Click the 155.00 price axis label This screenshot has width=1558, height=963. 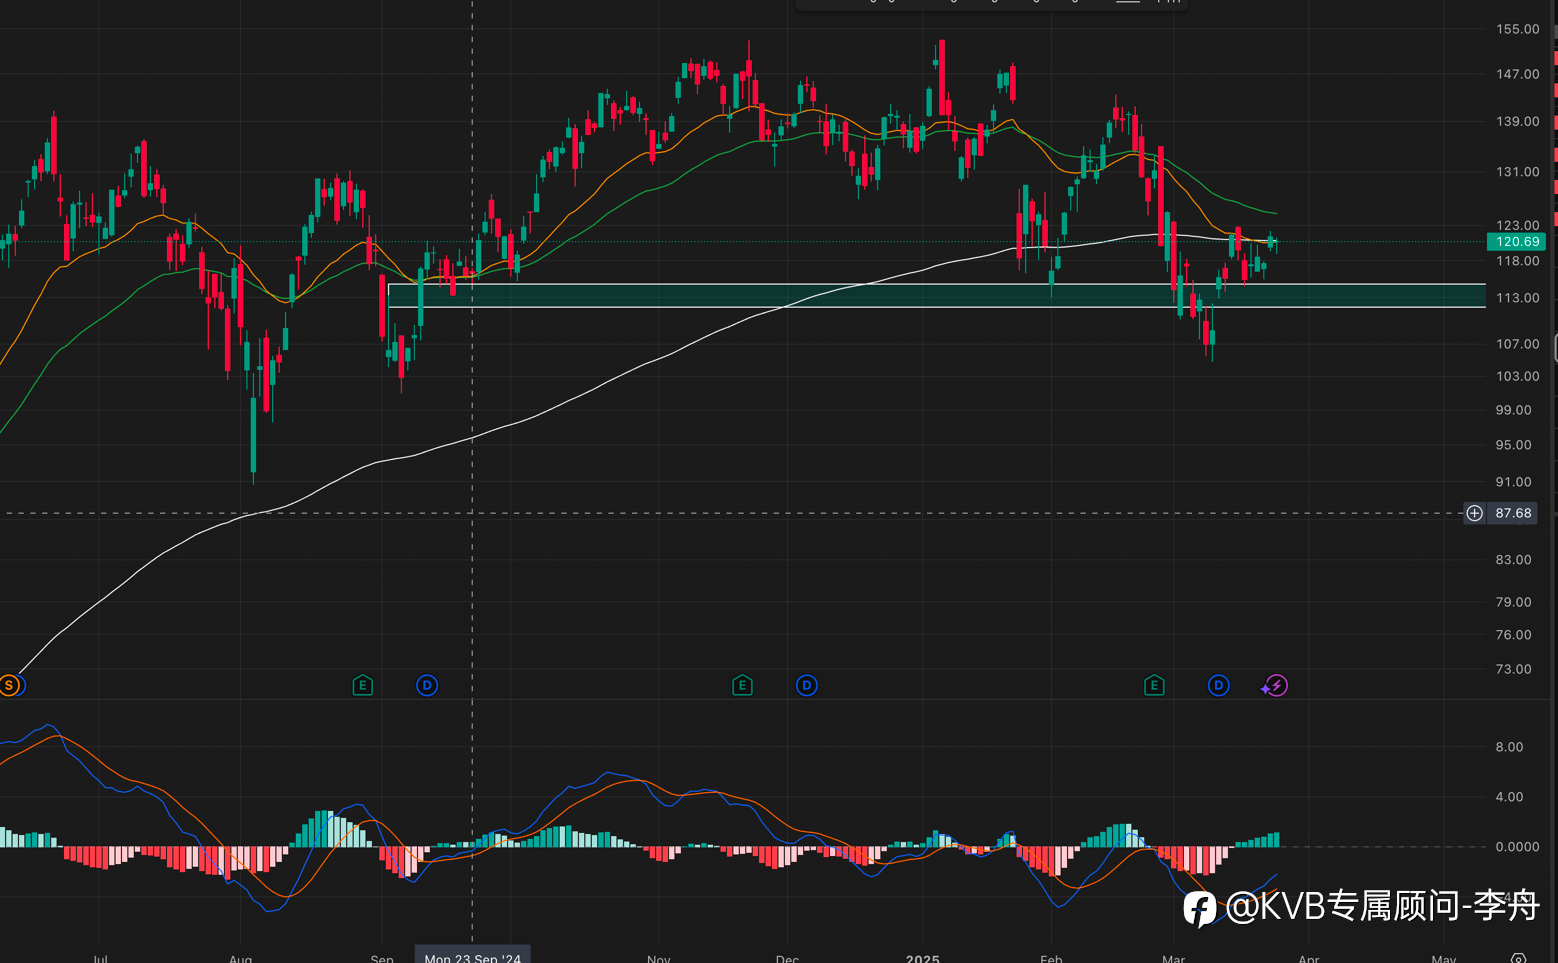coord(1517,29)
